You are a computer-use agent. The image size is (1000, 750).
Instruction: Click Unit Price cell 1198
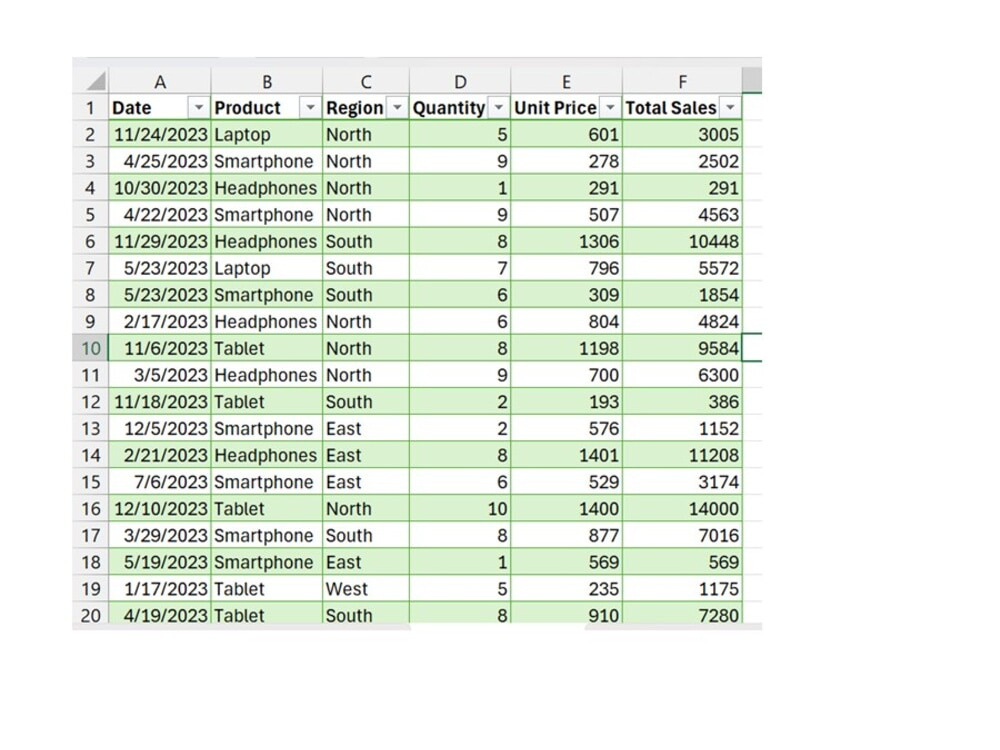point(566,348)
